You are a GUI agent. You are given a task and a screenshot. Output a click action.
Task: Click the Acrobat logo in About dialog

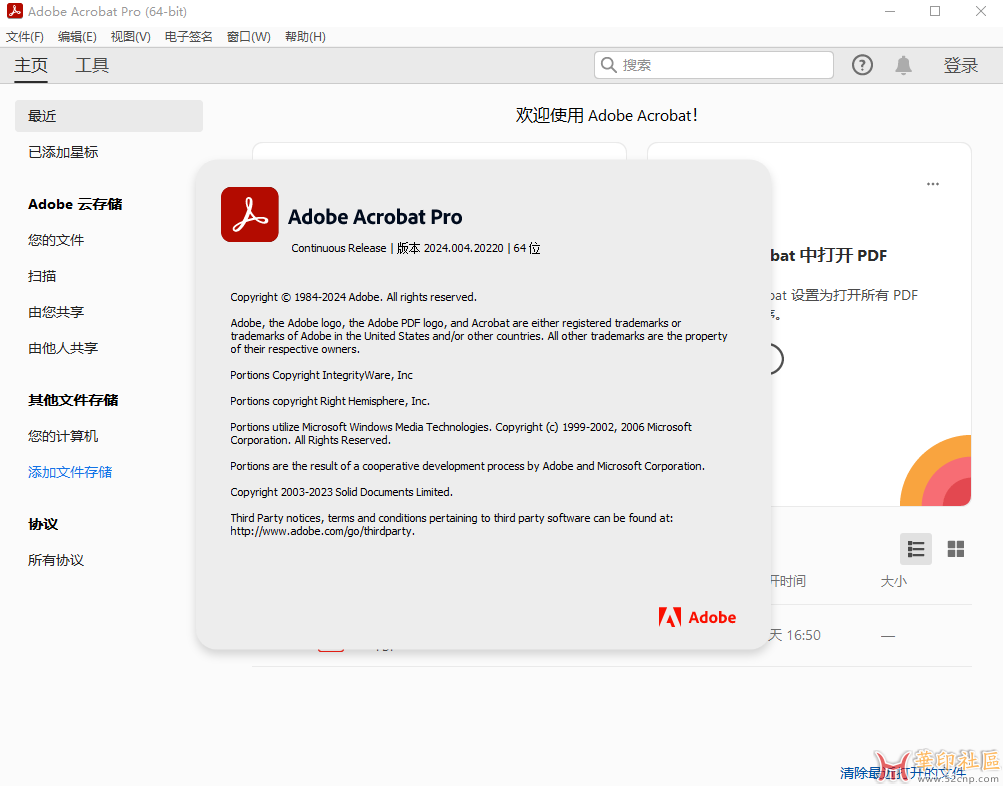coord(249,215)
